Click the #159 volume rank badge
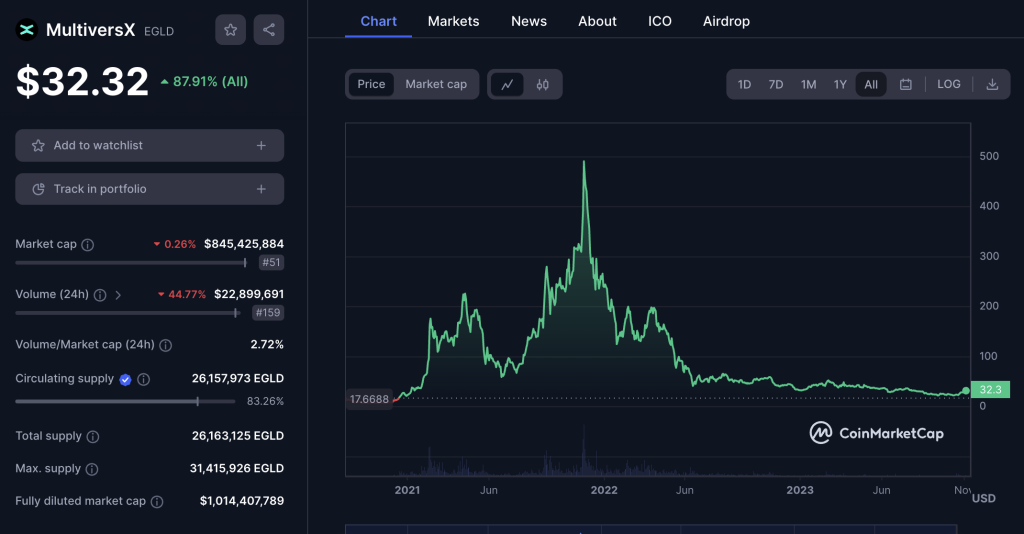Screen dimensions: 1024x534 [268, 313]
